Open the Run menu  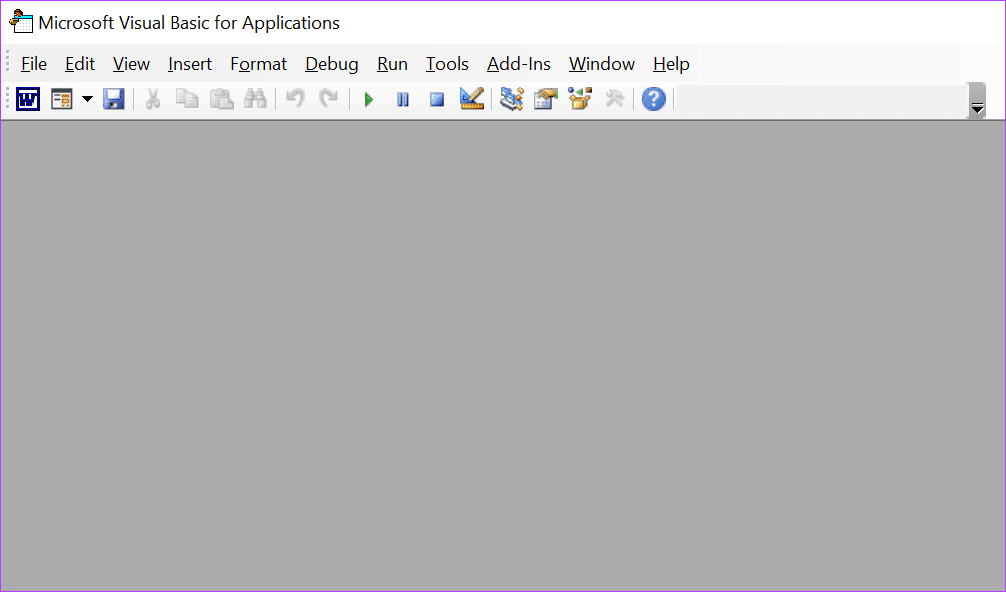tap(392, 64)
